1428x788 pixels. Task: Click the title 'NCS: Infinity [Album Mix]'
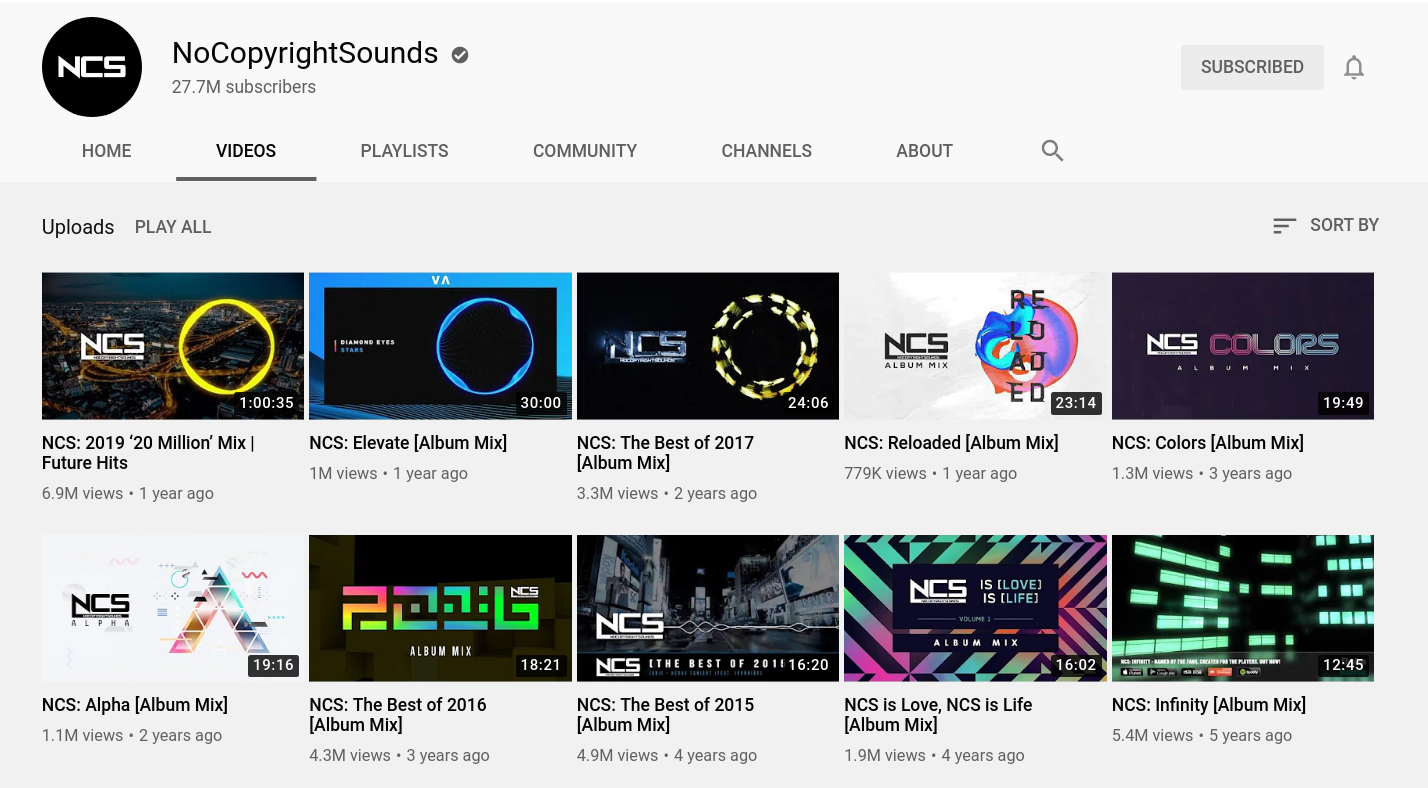pos(1209,705)
